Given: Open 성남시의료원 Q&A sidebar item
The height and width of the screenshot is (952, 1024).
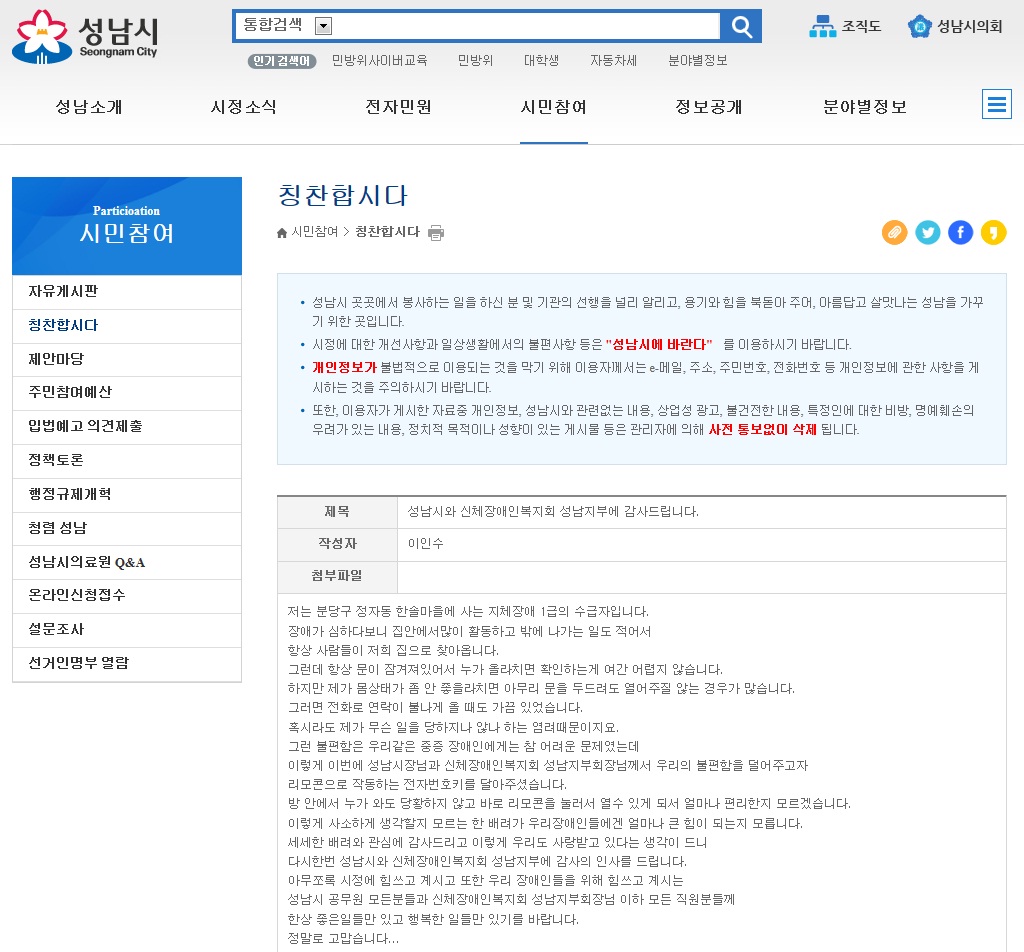Looking at the screenshot, I should click(x=87, y=562).
